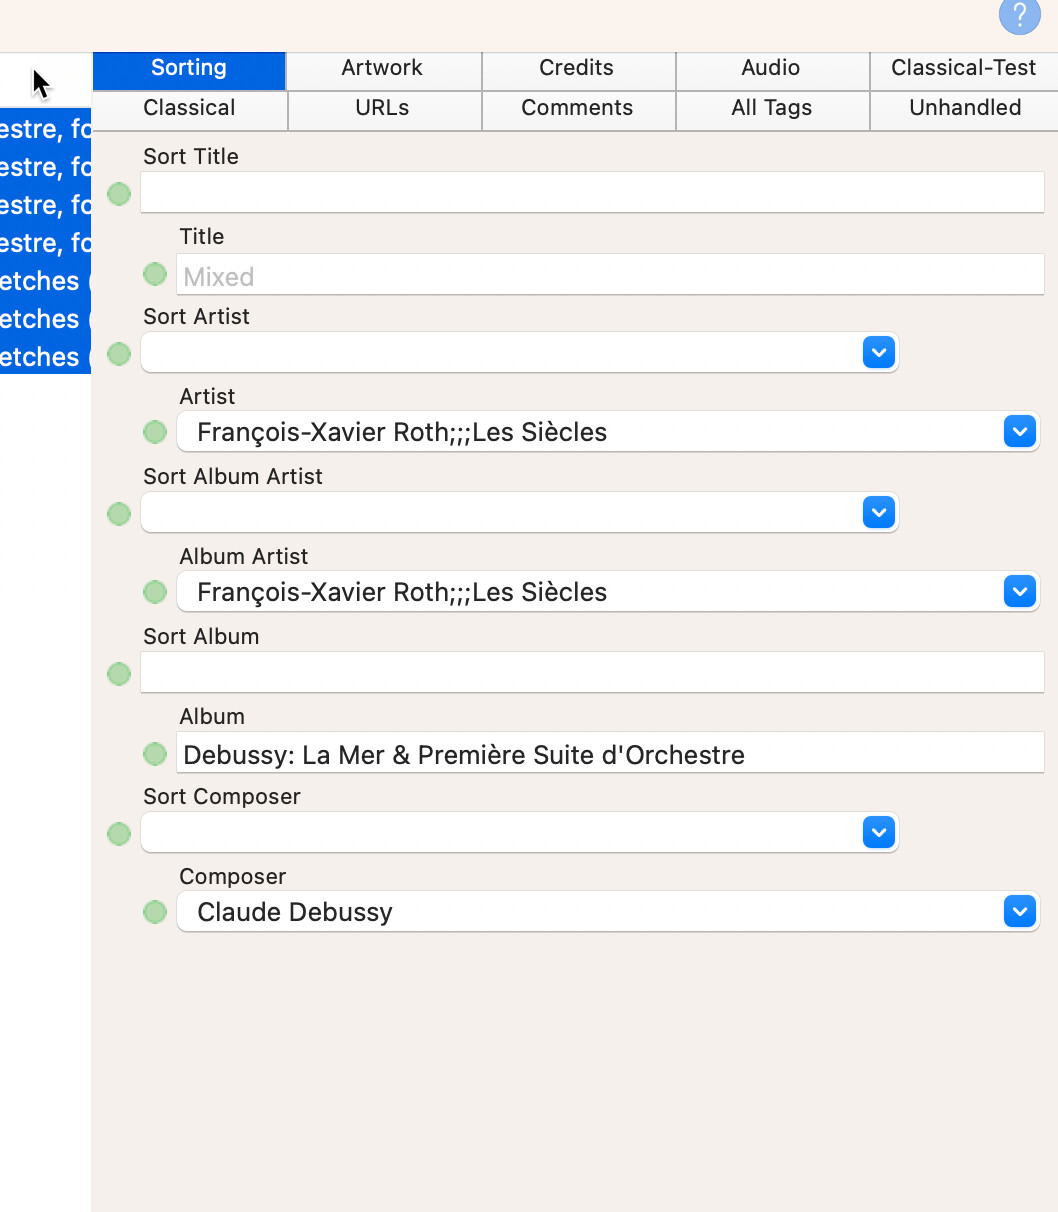Expand the Album Artist dropdown arrow

point(1019,592)
